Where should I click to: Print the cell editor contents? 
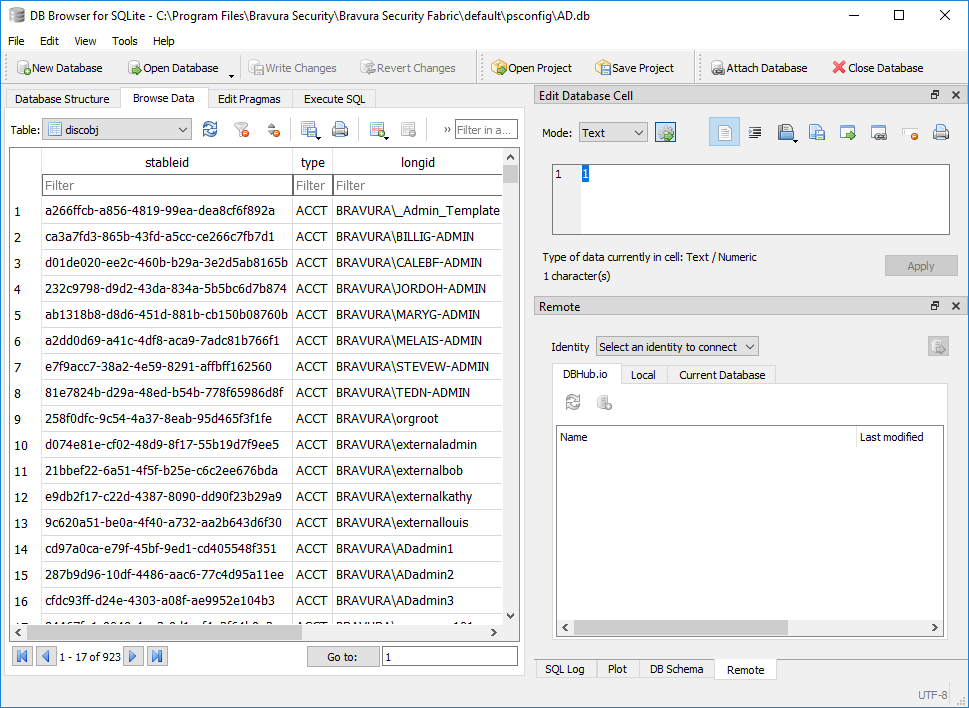(x=940, y=131)
